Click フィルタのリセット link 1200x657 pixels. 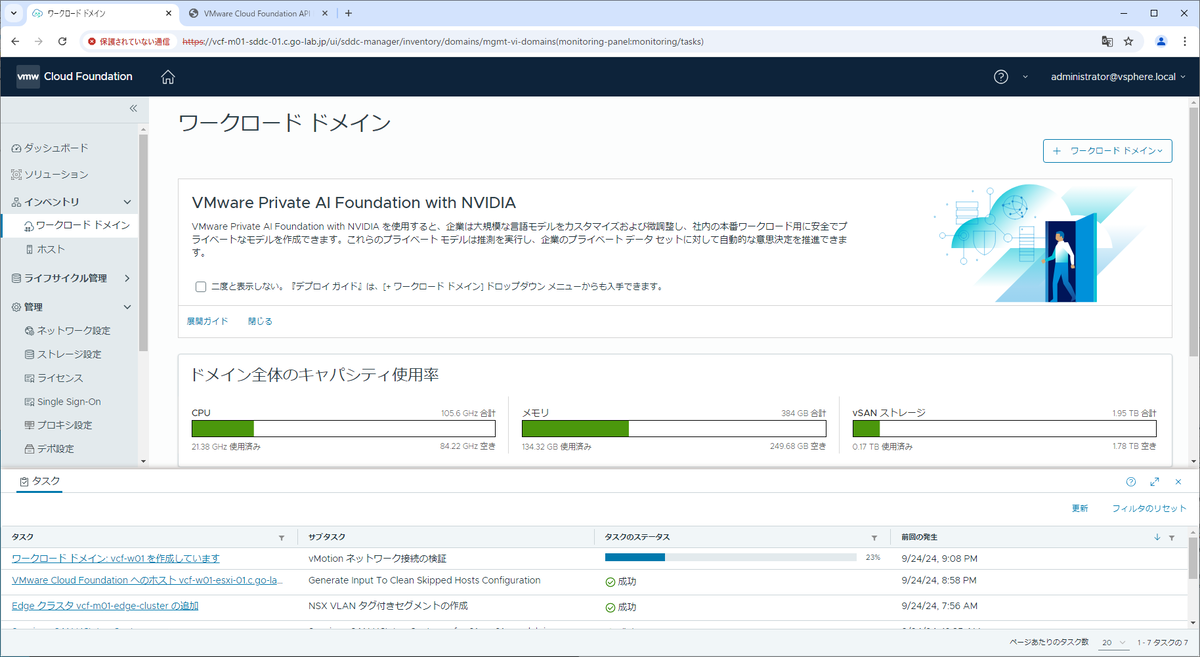click(1149, 509)
